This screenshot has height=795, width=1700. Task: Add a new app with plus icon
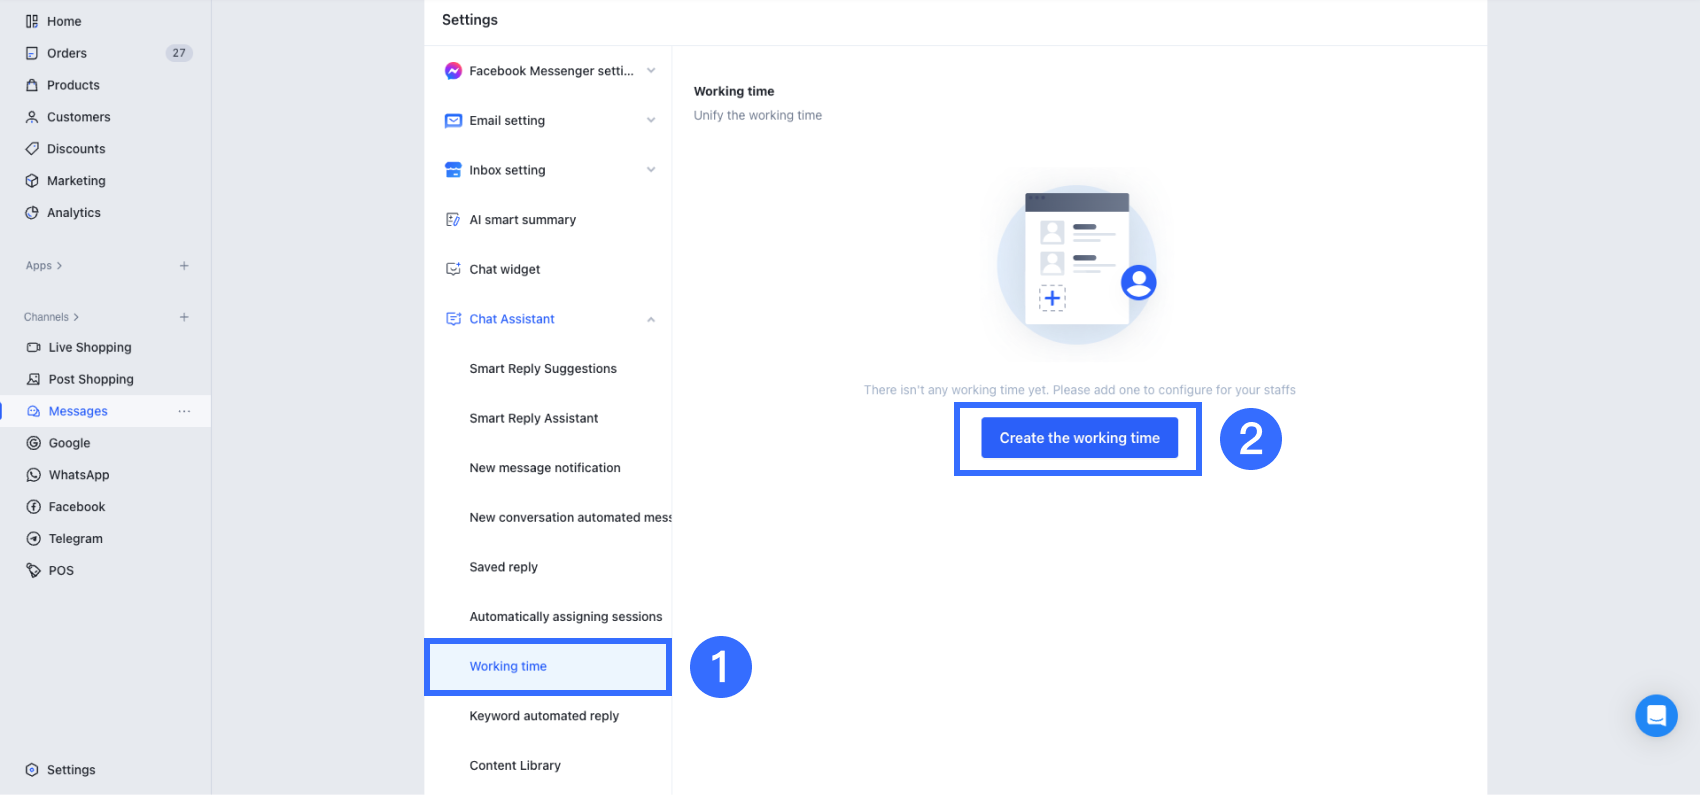[x=184, y=266]
